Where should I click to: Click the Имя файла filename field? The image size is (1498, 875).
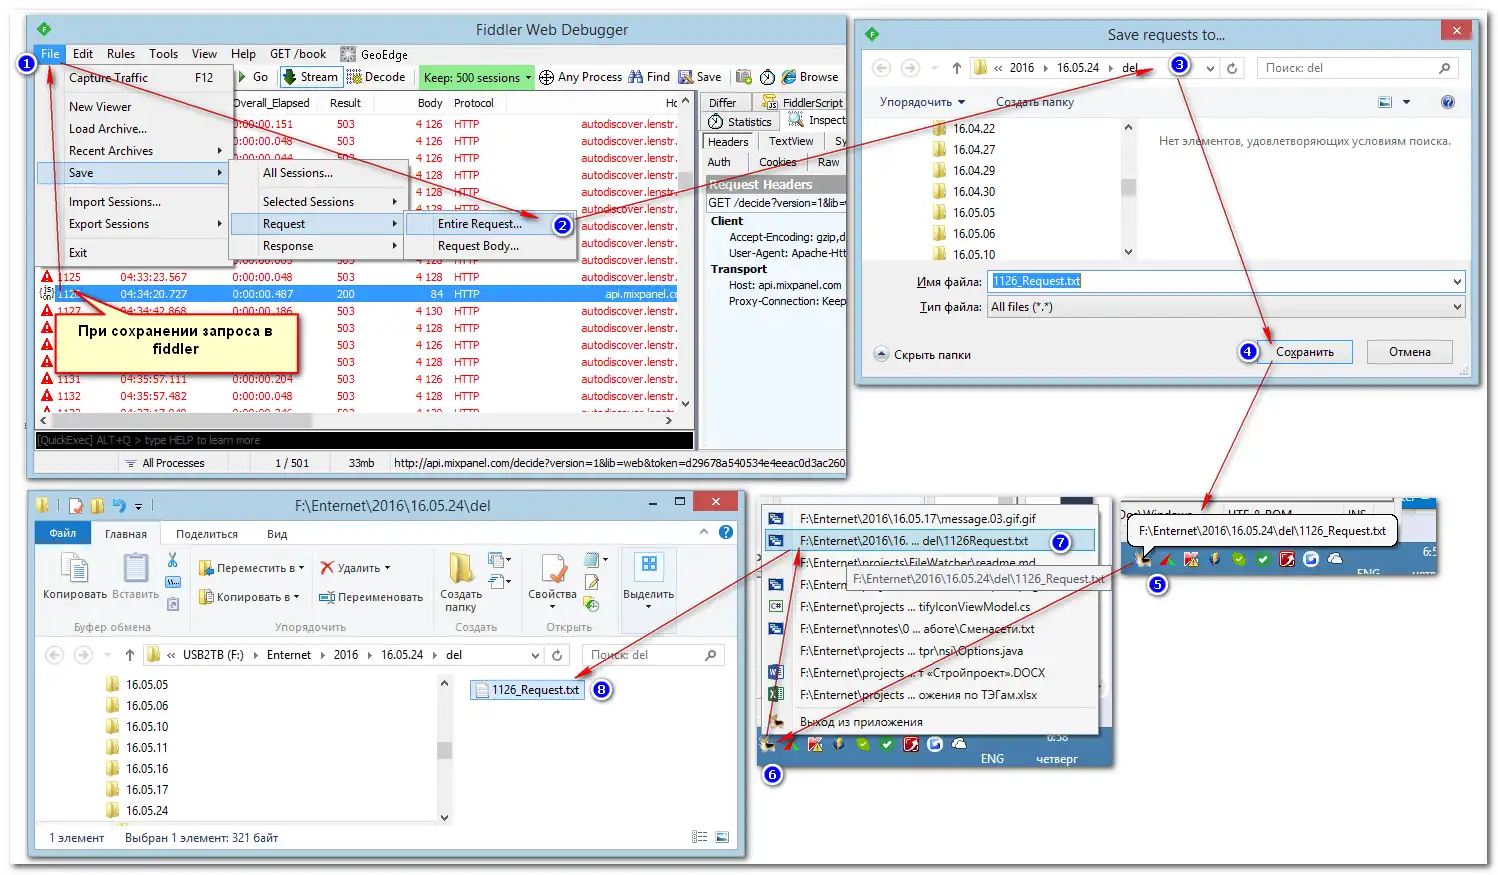1226,281
